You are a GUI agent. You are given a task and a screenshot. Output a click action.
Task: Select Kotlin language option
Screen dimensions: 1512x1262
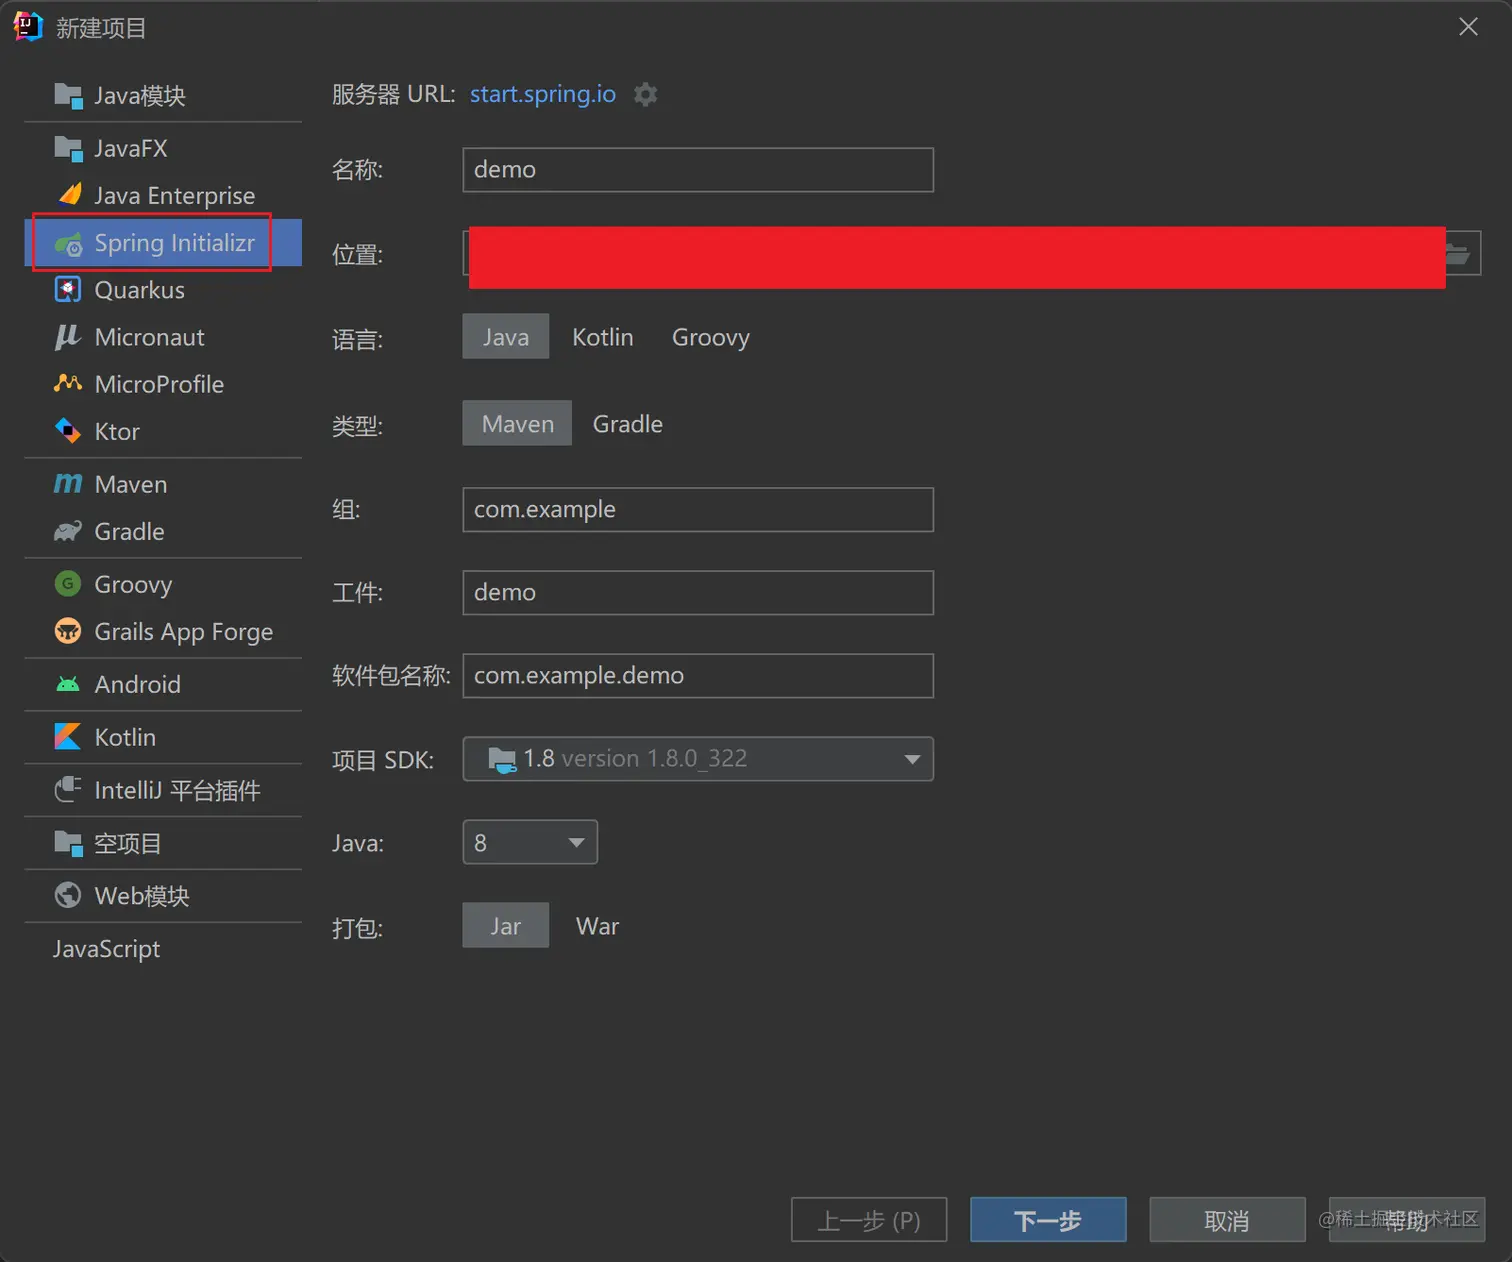pyautogui.click(x=602, y=337)
